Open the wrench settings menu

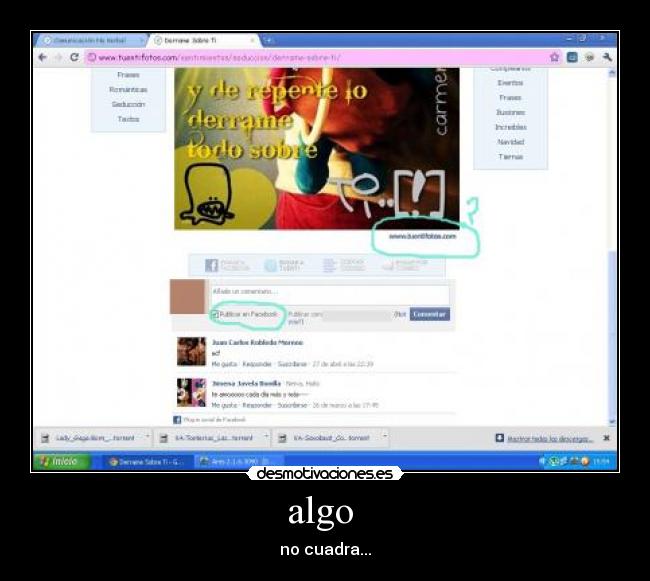click(x=607, y=57)
